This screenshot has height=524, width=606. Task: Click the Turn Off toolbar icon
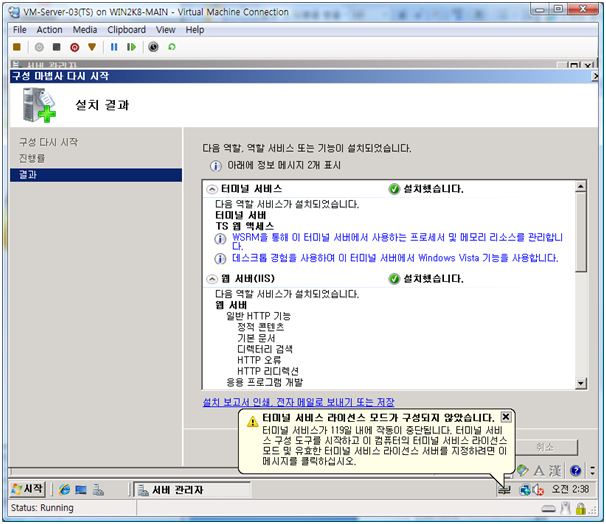point(57,47)
